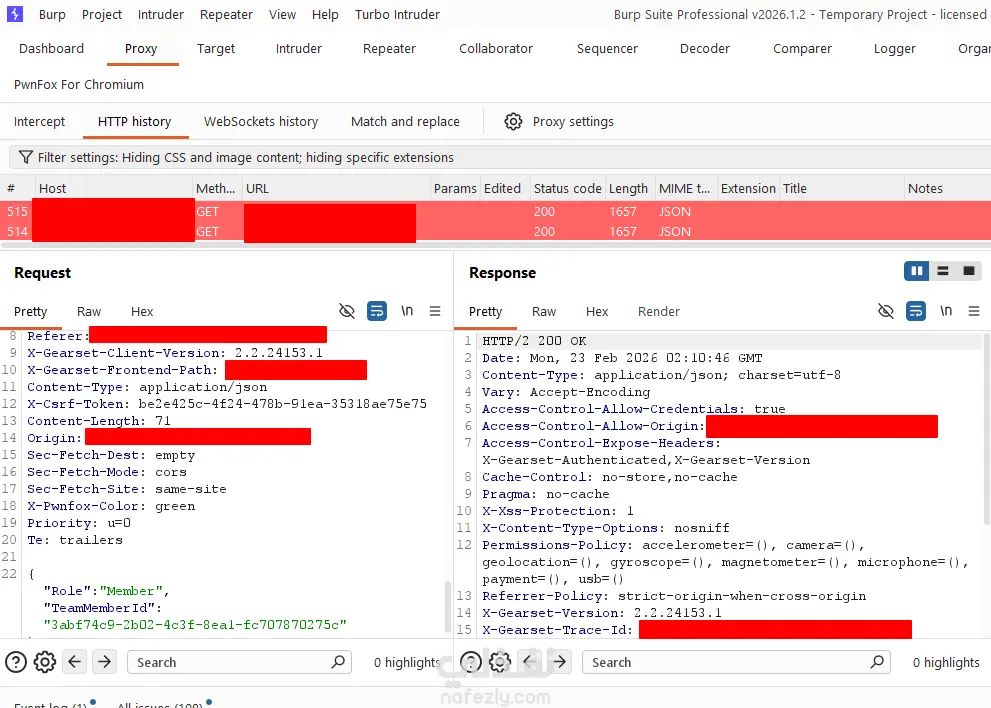Viewport: 991px width, 708px height.
Task: Open the Response pane hamburger menu
Action: (x=974, y=311)
